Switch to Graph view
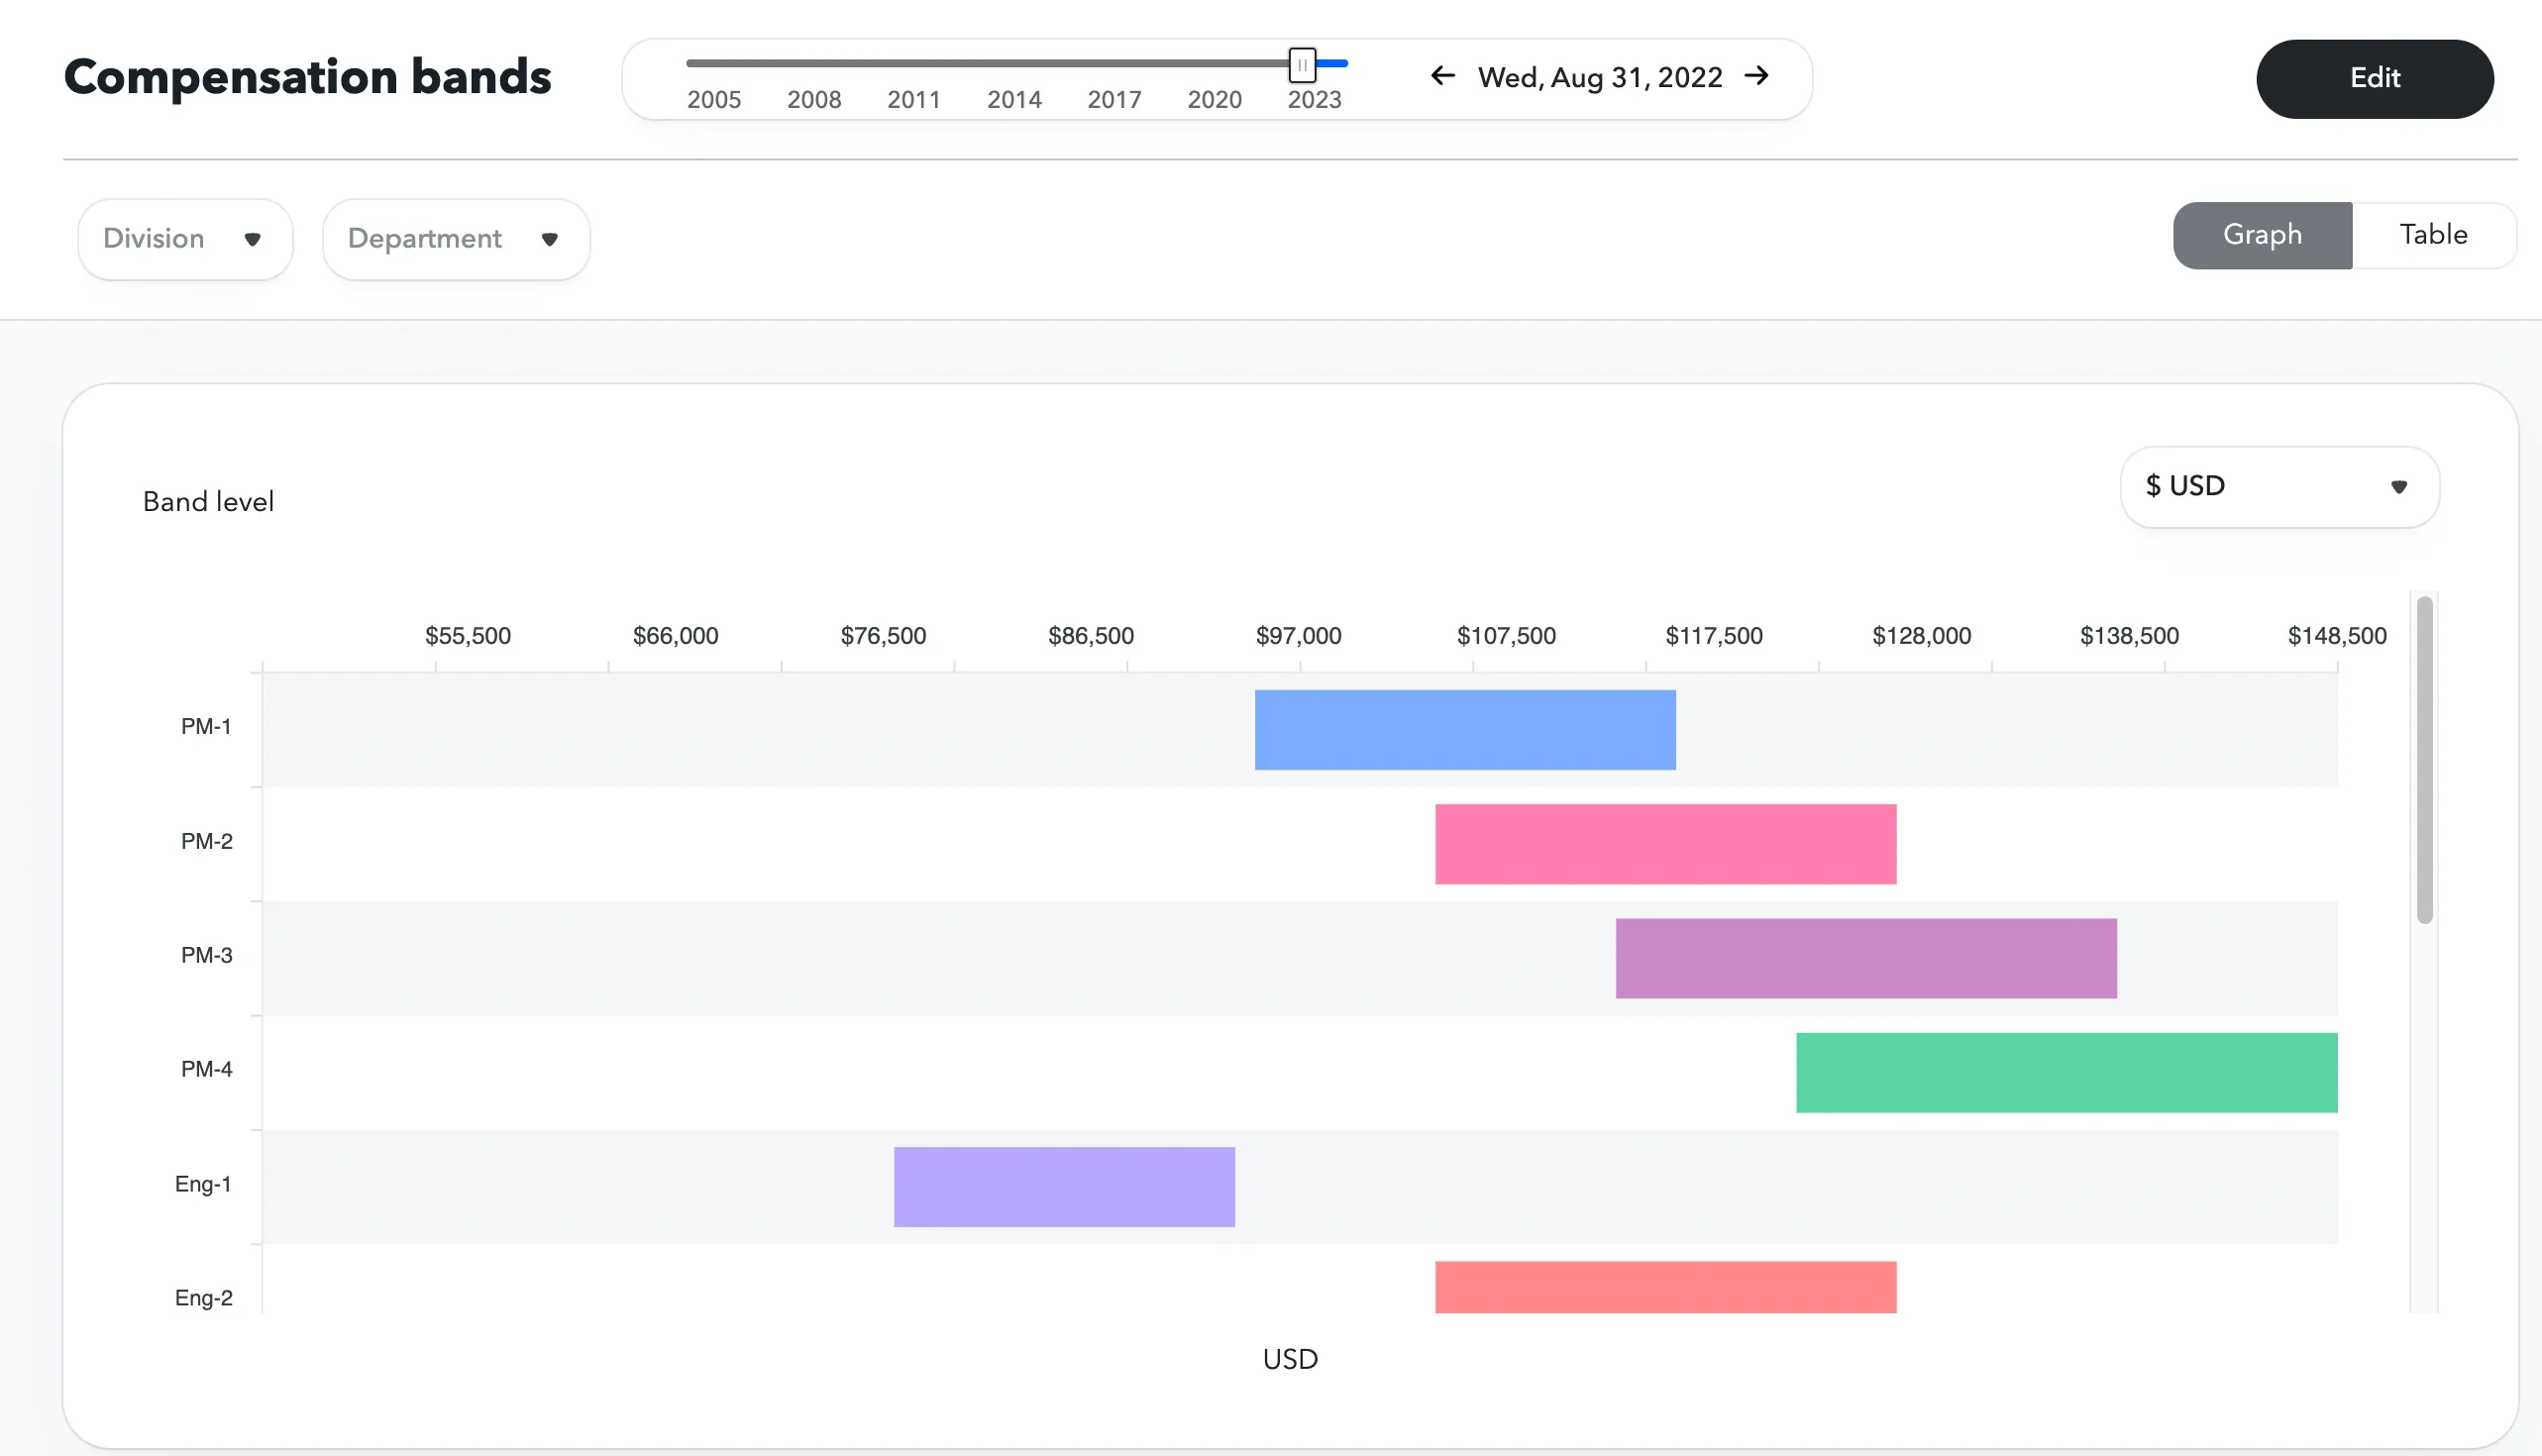Image resolution: width=2542 pixels, height=1456 pixels. [2262, 235]
